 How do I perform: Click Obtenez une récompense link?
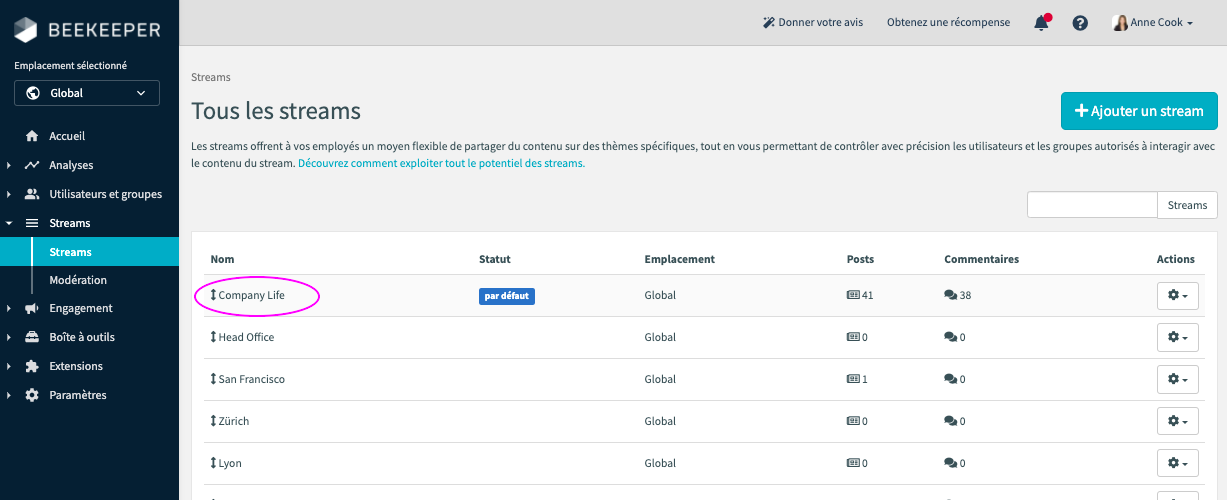click(948, 22)
